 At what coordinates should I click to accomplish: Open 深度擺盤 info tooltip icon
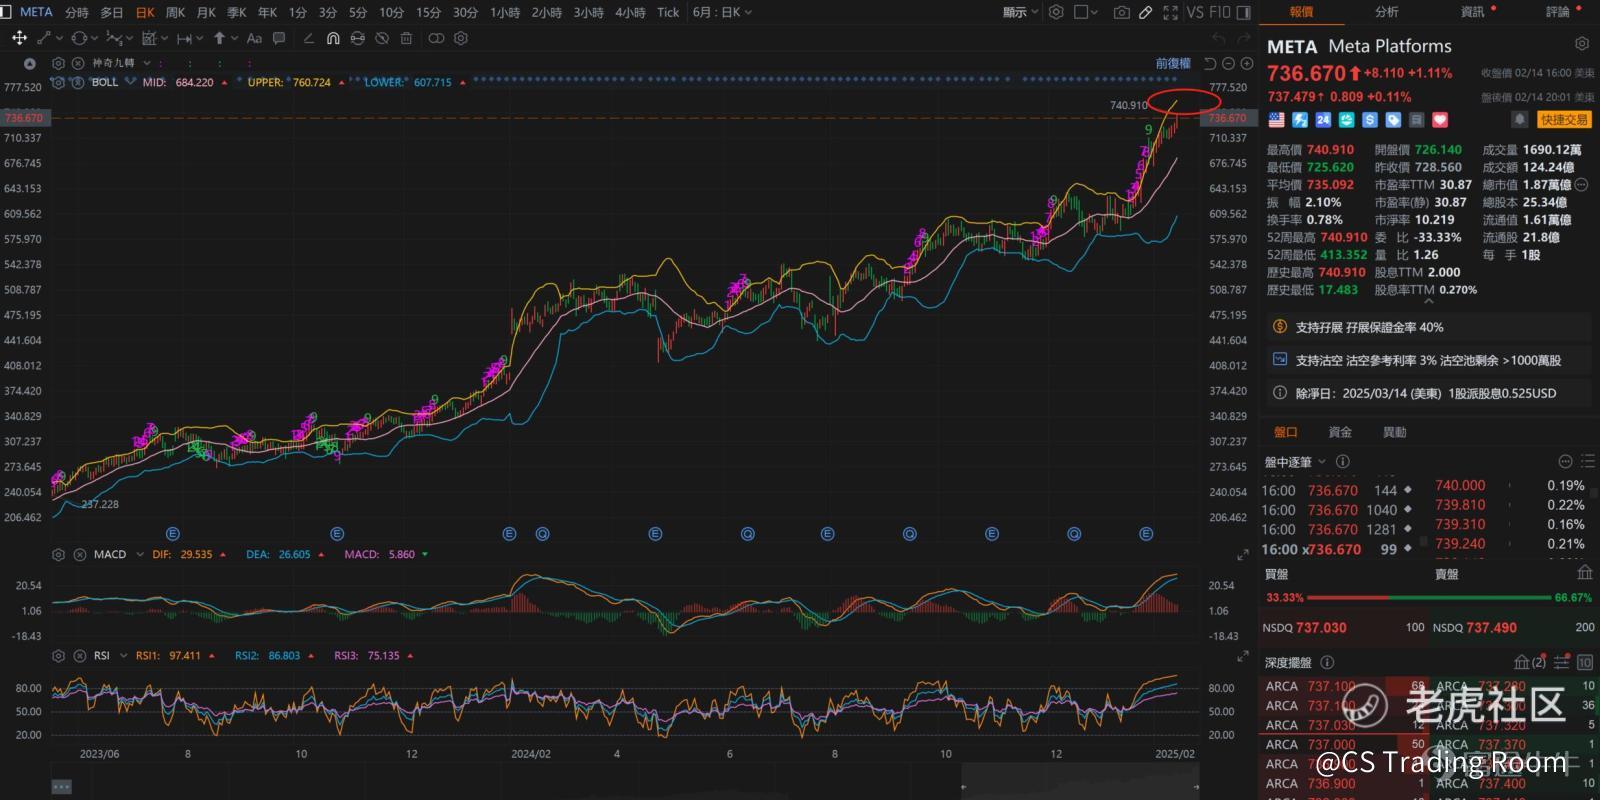[1327, 662]
